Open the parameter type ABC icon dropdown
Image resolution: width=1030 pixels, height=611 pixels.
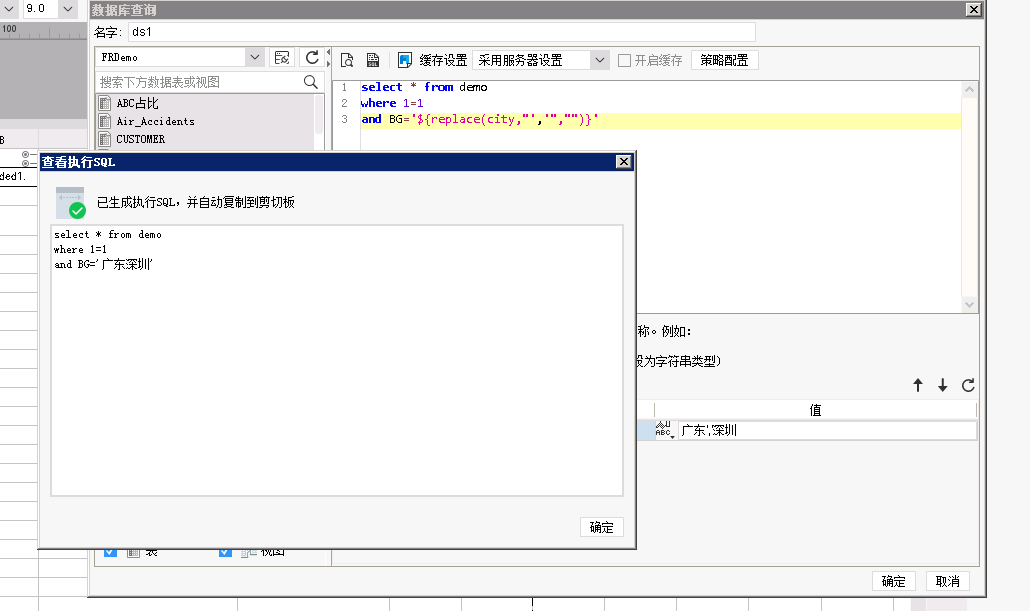coord(665,430)
